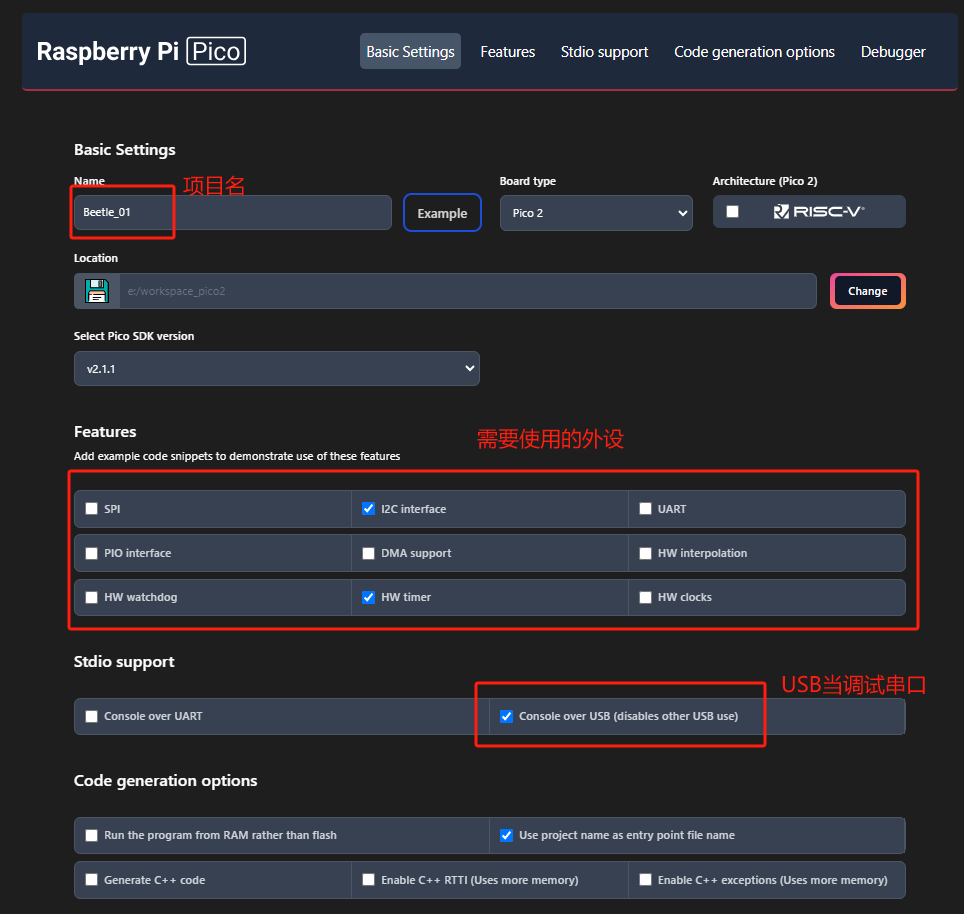Click the 'Select Pico SDK version' label
The image size is (964, 914).
(x=133, y=336)
